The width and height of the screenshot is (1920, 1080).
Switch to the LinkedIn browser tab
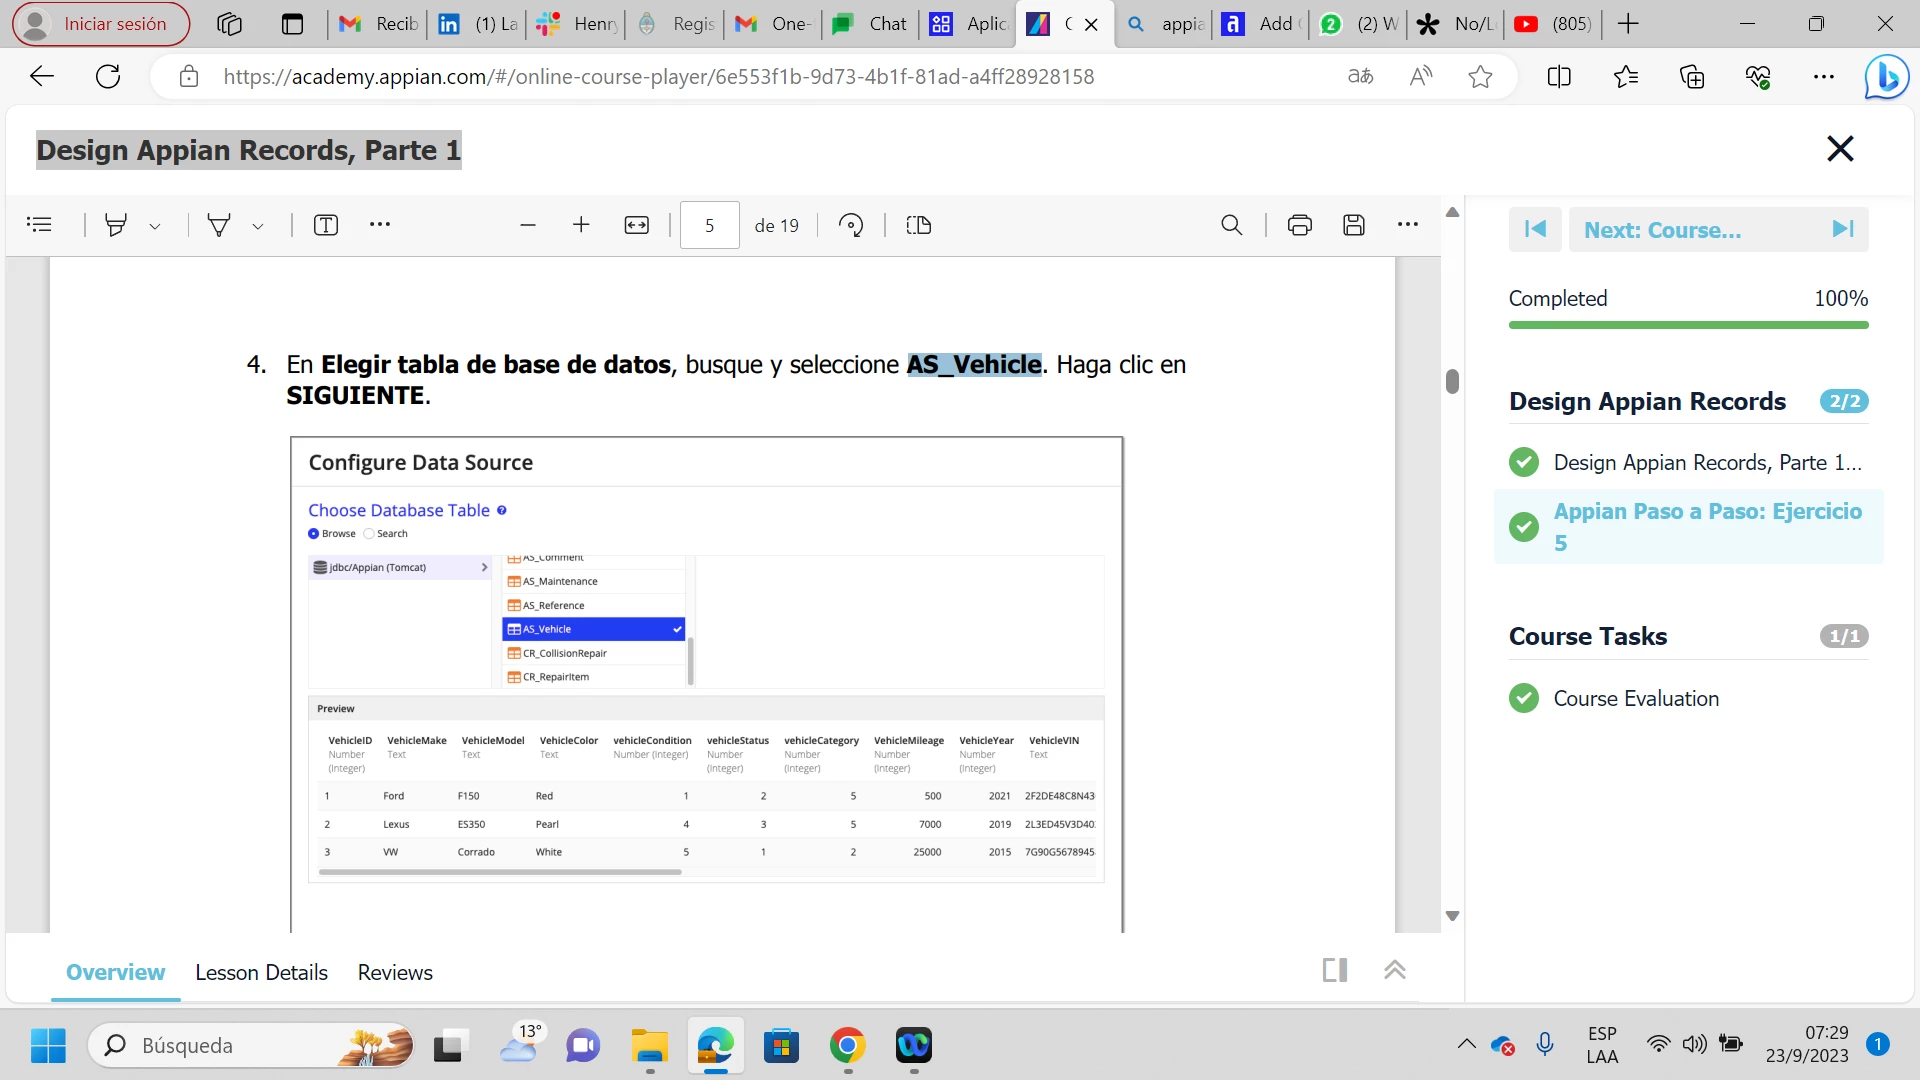(478, 24)
